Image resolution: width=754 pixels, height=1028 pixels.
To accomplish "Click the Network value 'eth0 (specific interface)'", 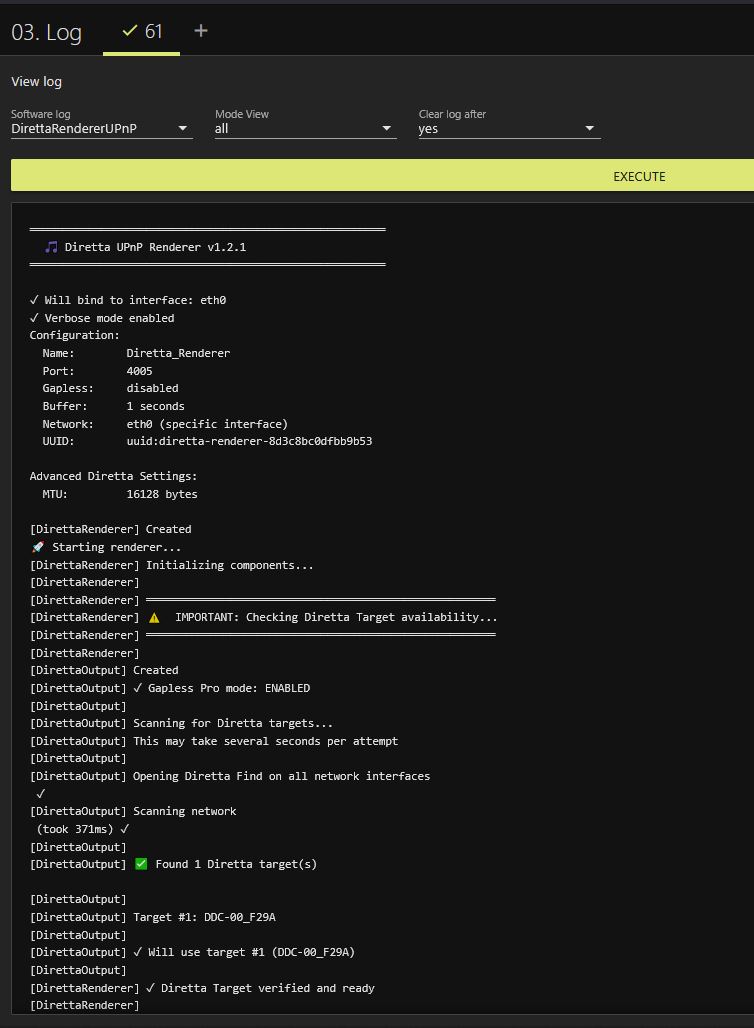I will click(207, 424).
